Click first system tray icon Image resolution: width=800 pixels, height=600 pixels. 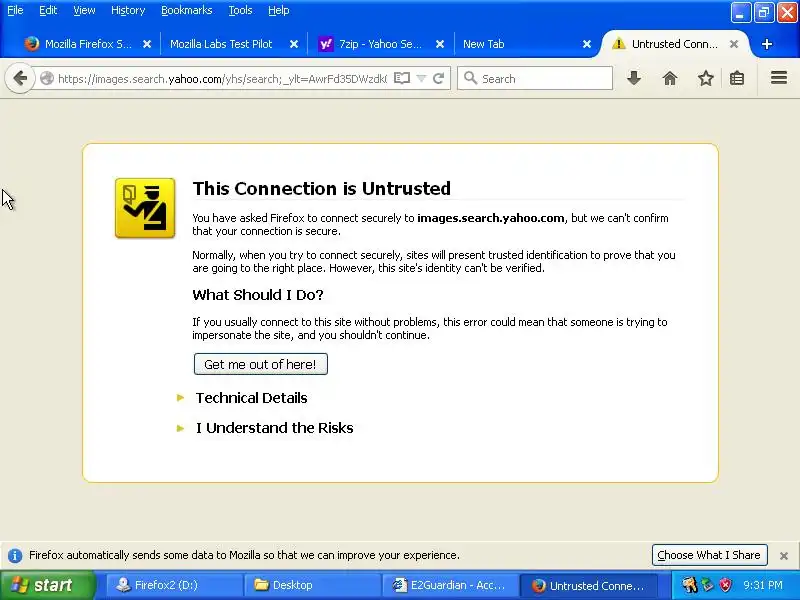(x=690, y=585)
